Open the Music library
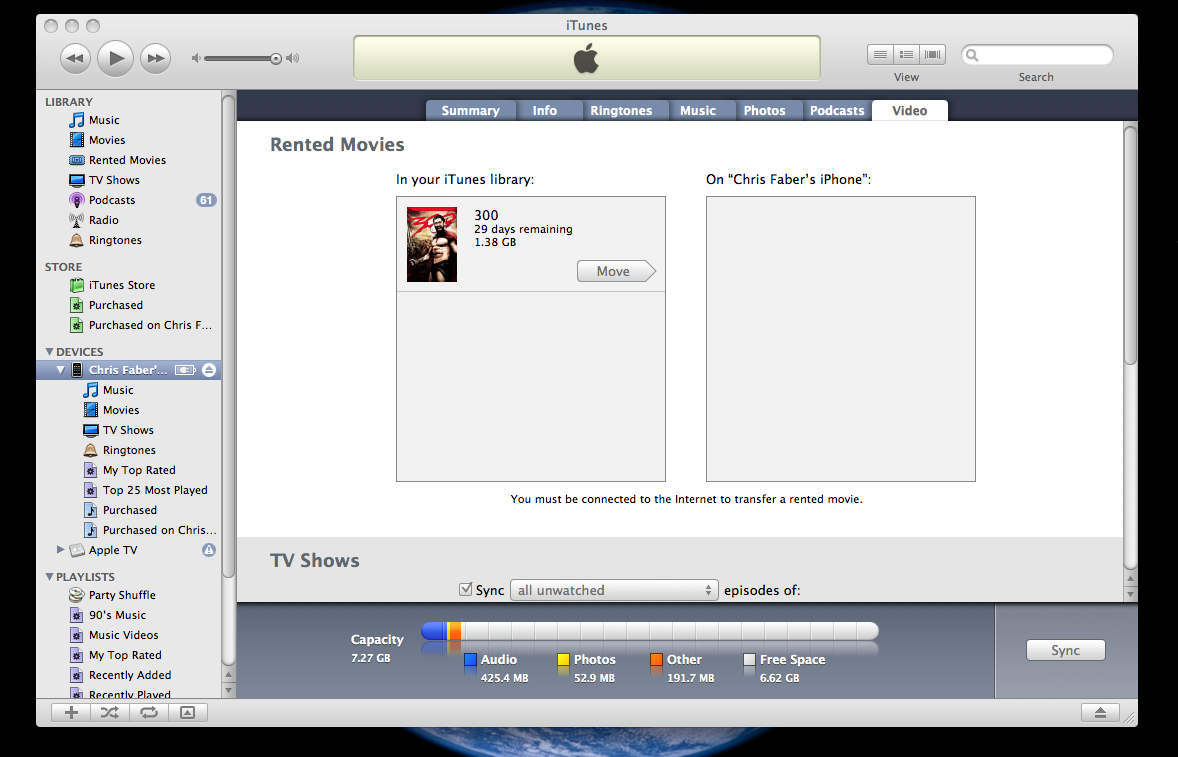 pyautogui.click(x=104, y=120)
